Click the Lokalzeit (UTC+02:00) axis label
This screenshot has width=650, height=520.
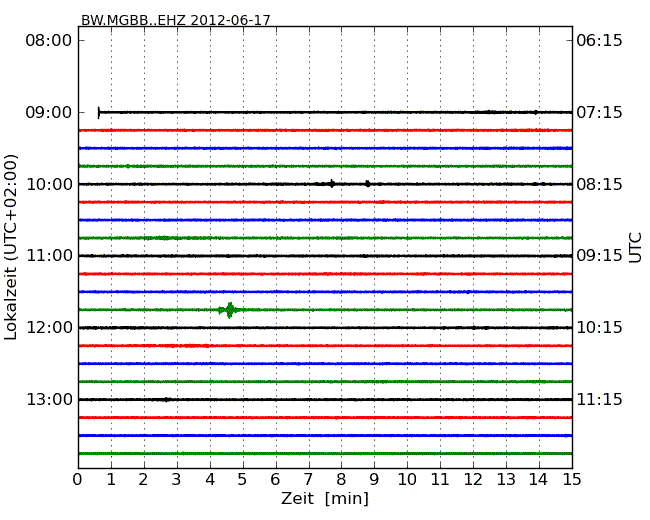click(11, 247)
